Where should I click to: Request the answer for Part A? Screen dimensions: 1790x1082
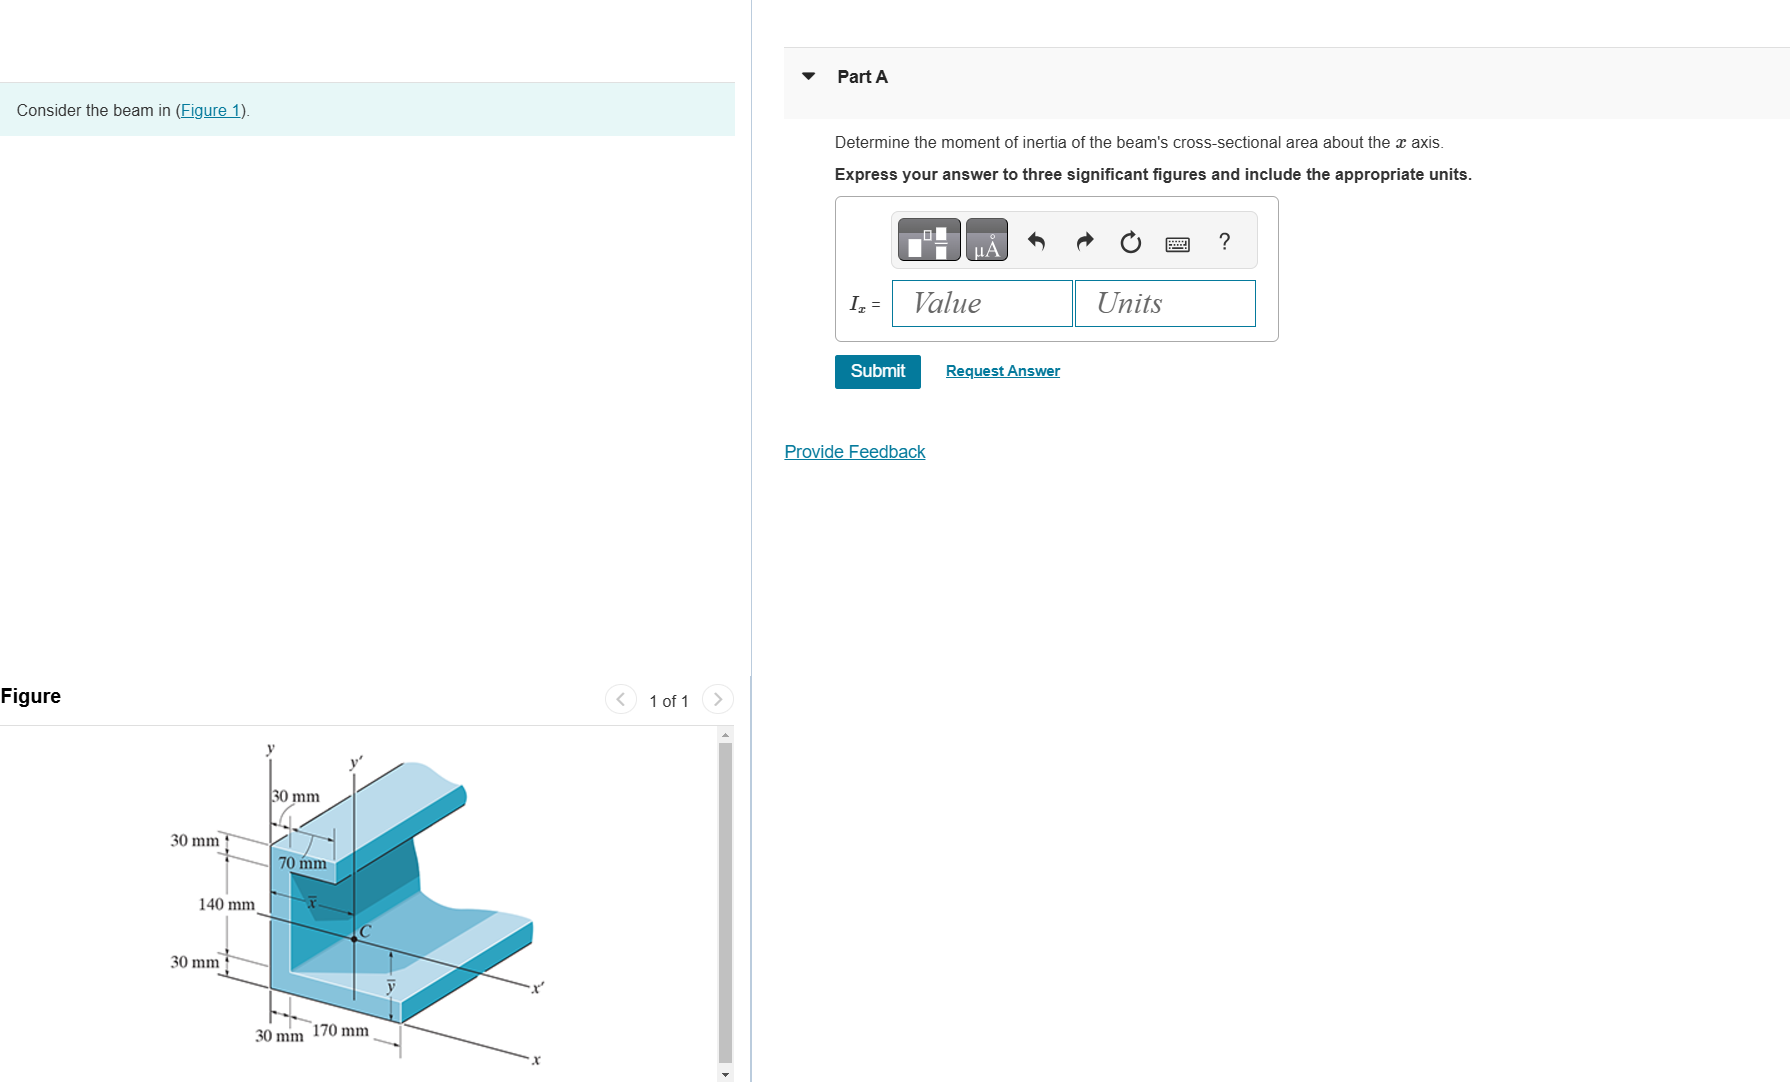(1002, 370)
